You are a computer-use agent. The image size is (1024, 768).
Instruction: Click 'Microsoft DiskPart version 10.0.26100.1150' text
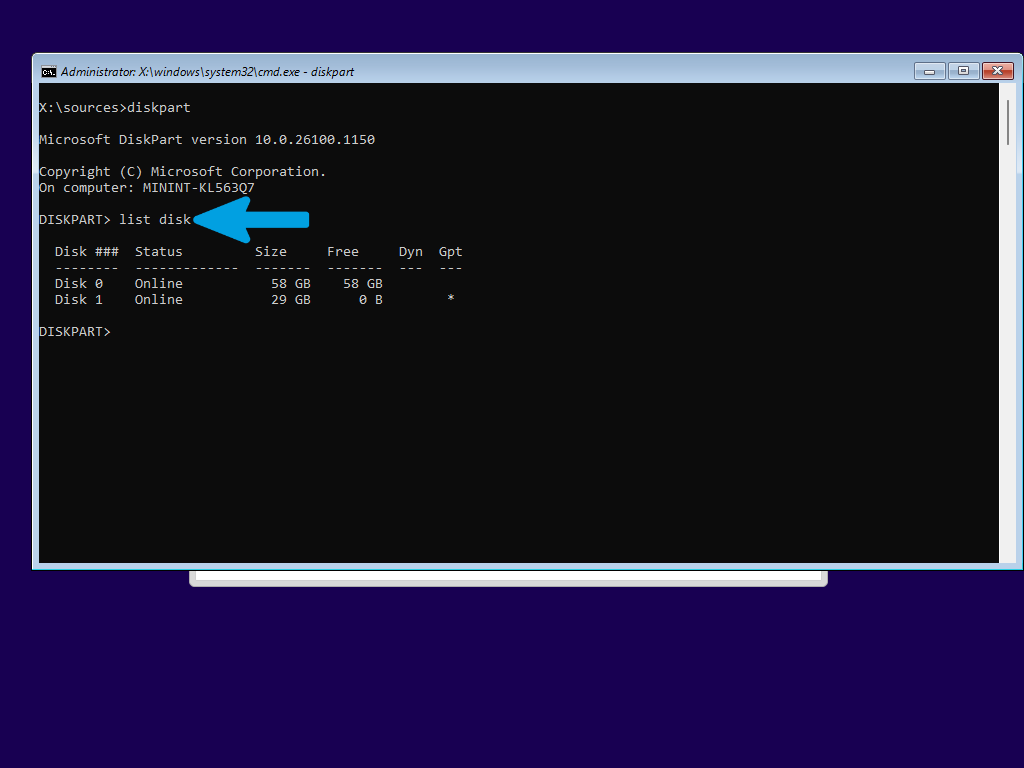207,140
